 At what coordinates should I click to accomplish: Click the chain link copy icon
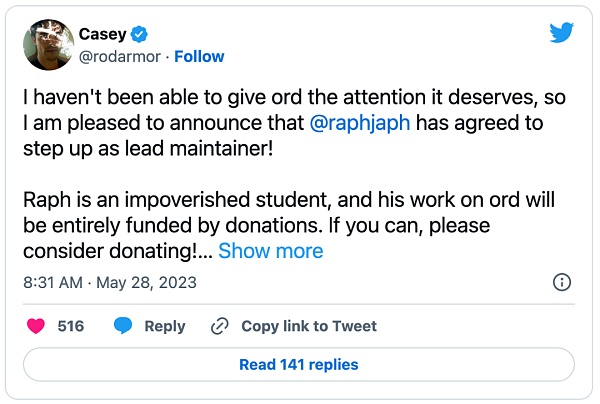(219, 326)
